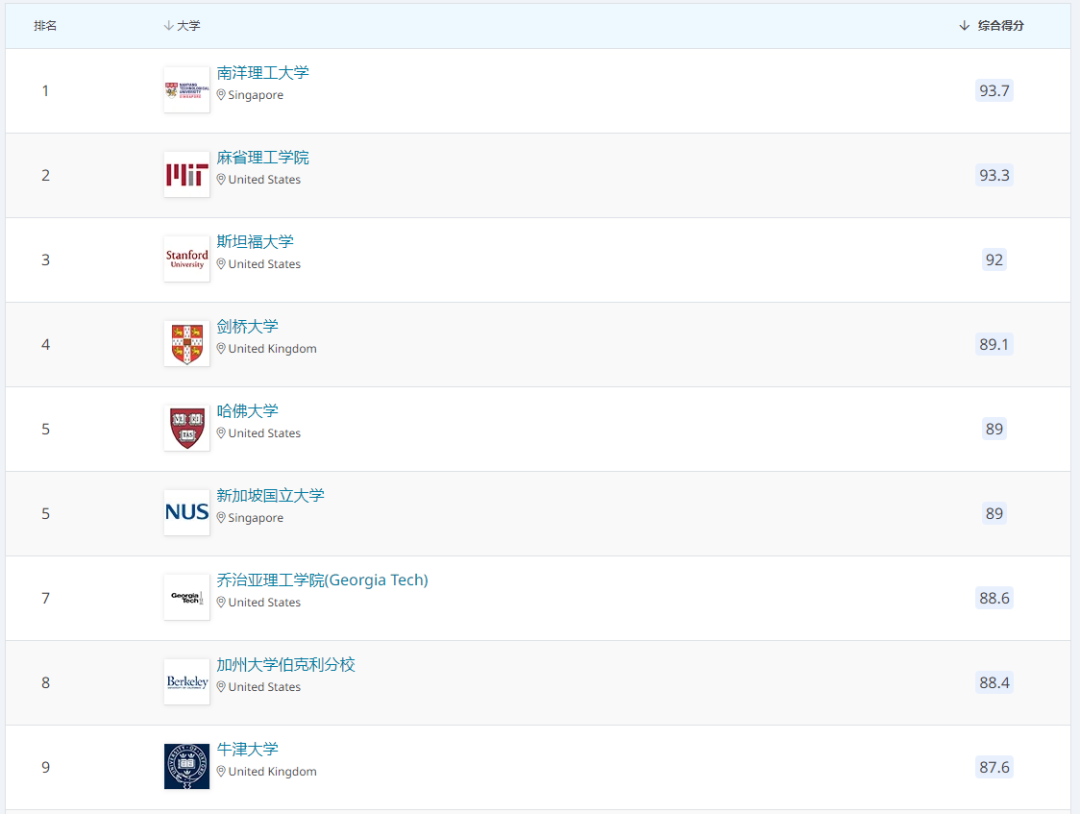
Task: Click location pin icon for 哈佛大学
Action: 221,433
